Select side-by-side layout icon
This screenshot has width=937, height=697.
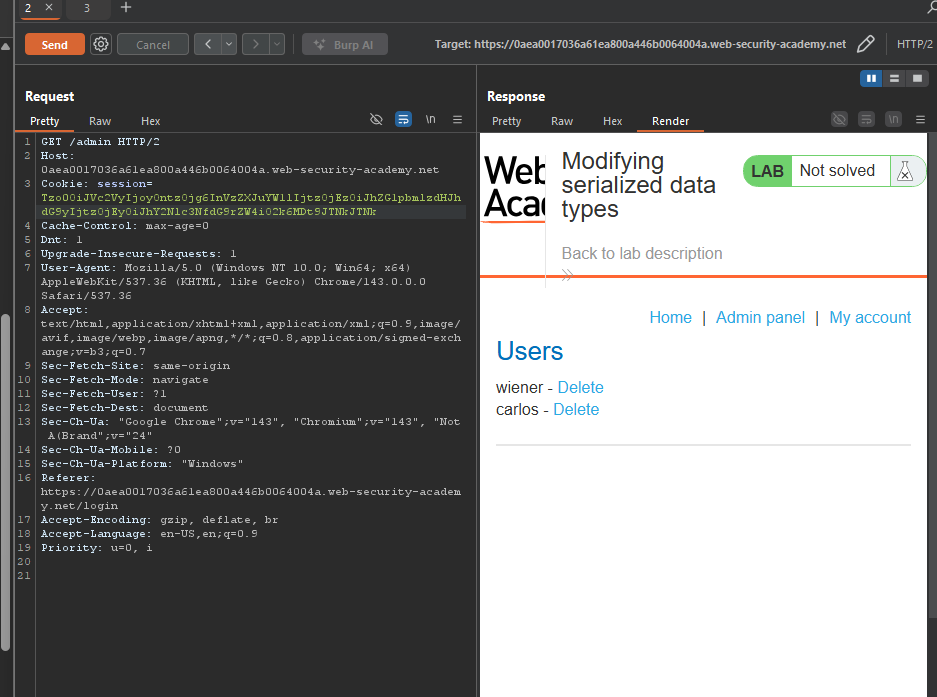point(871,78)
